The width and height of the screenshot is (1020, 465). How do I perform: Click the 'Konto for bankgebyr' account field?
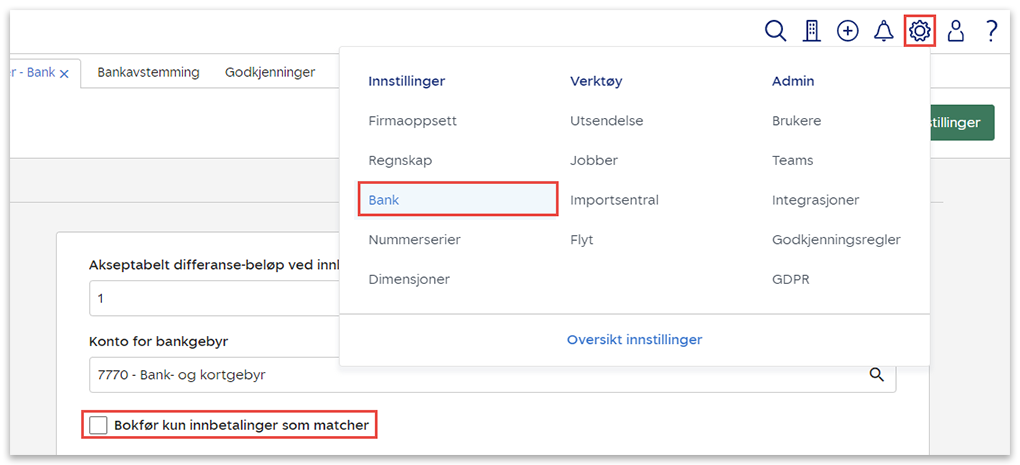470,375
